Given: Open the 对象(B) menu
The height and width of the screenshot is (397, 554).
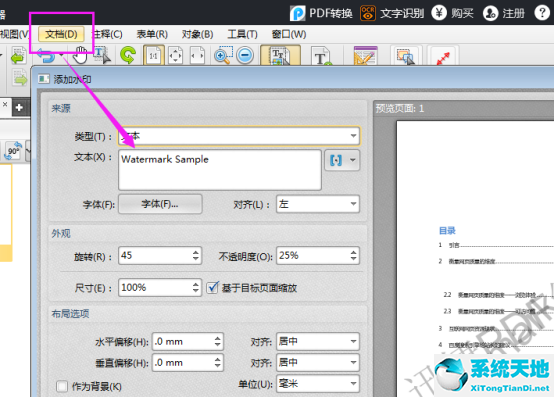Looking at the screenshot, I should pyautogui.click(x=197, y=34).
